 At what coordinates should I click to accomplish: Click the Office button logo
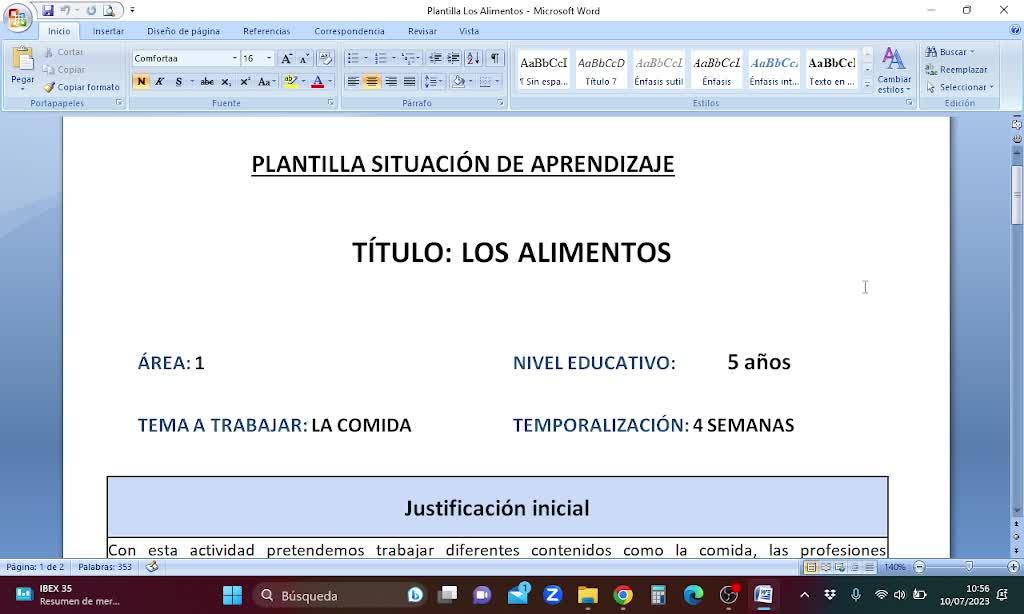point(18,18)
